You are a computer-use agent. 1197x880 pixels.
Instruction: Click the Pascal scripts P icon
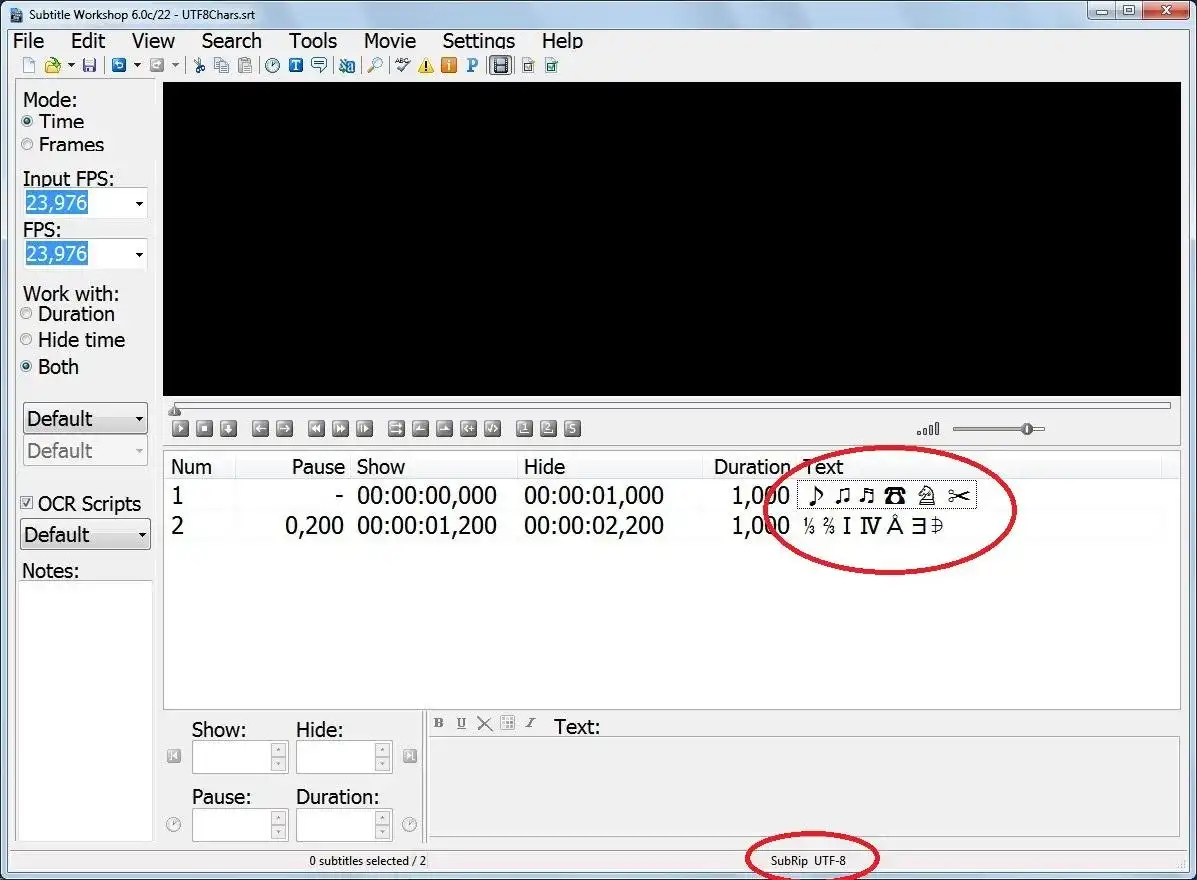(471, 65)
